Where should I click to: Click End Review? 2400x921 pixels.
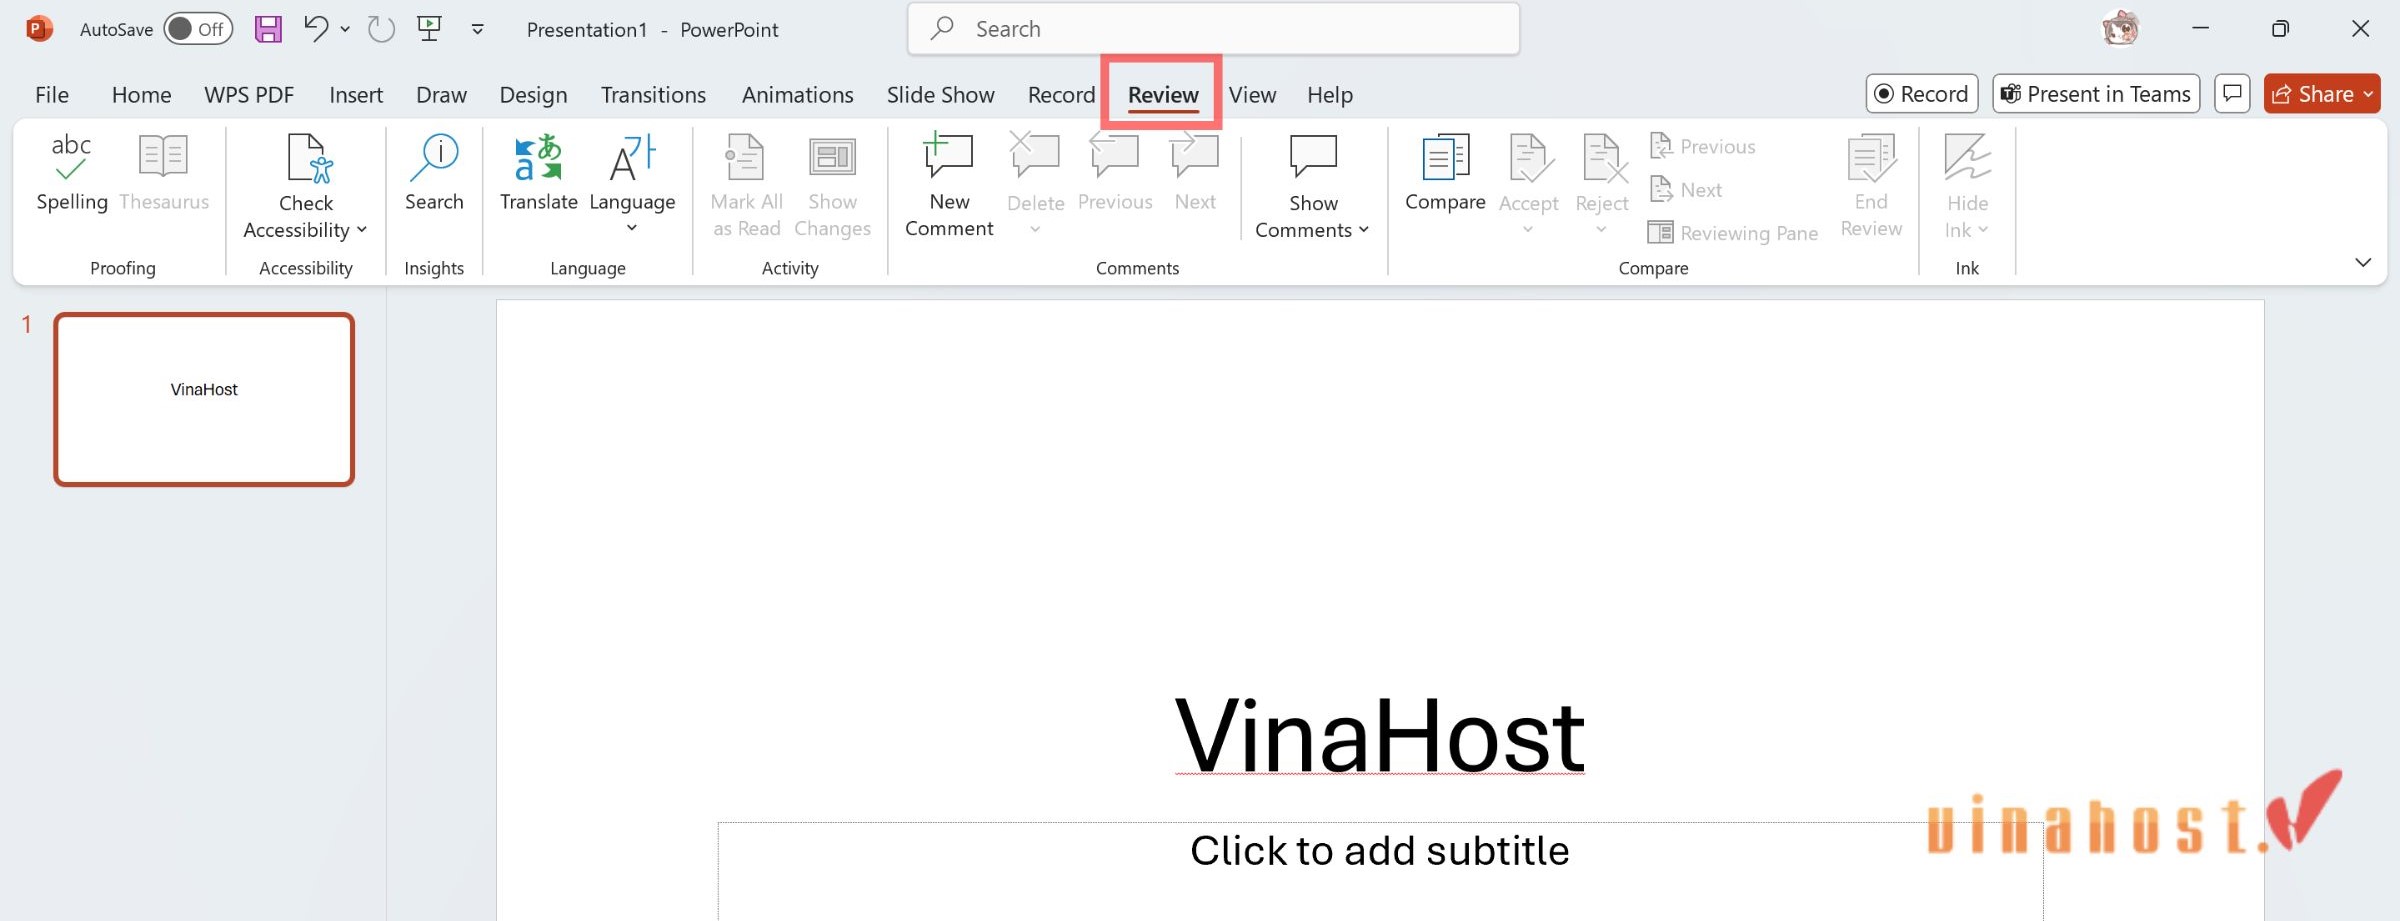(1871, 186)
